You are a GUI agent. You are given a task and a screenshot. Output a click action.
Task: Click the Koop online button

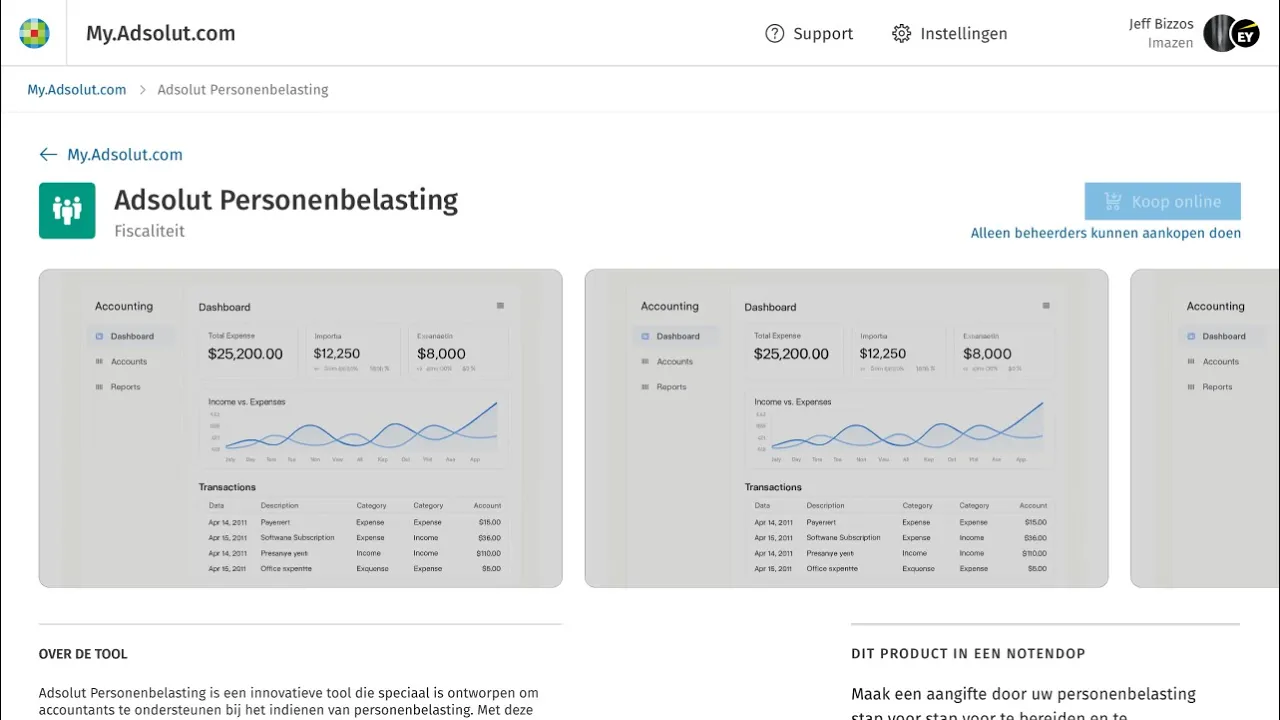(1163, 201)
